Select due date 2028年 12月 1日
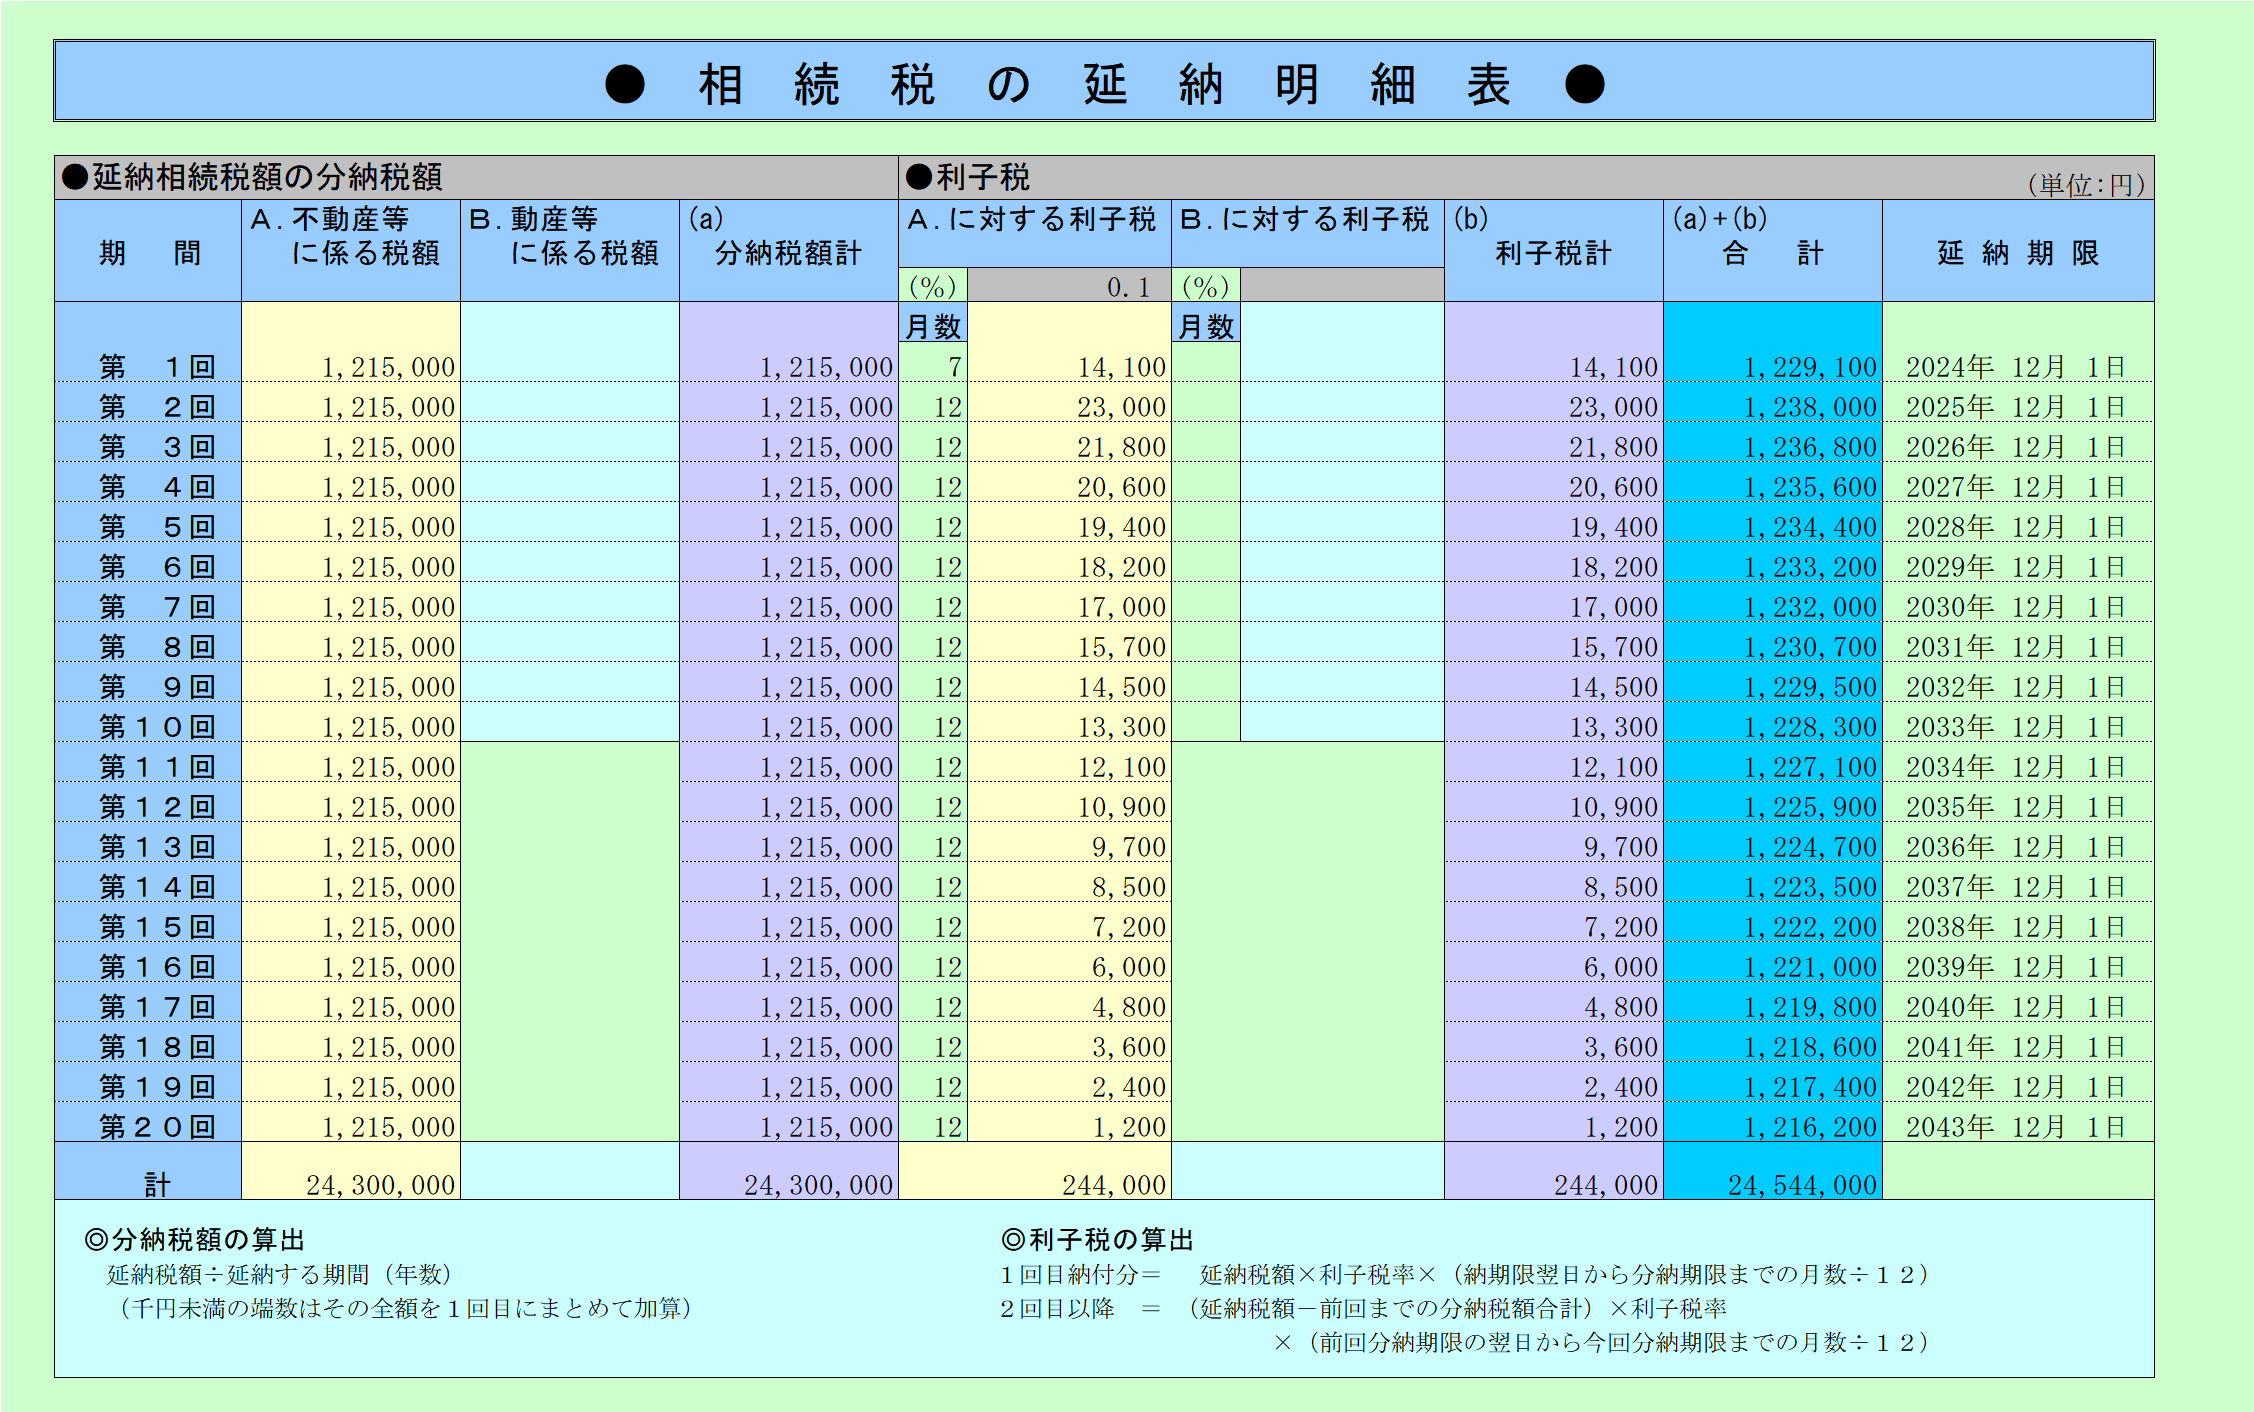 [2016, 527]
